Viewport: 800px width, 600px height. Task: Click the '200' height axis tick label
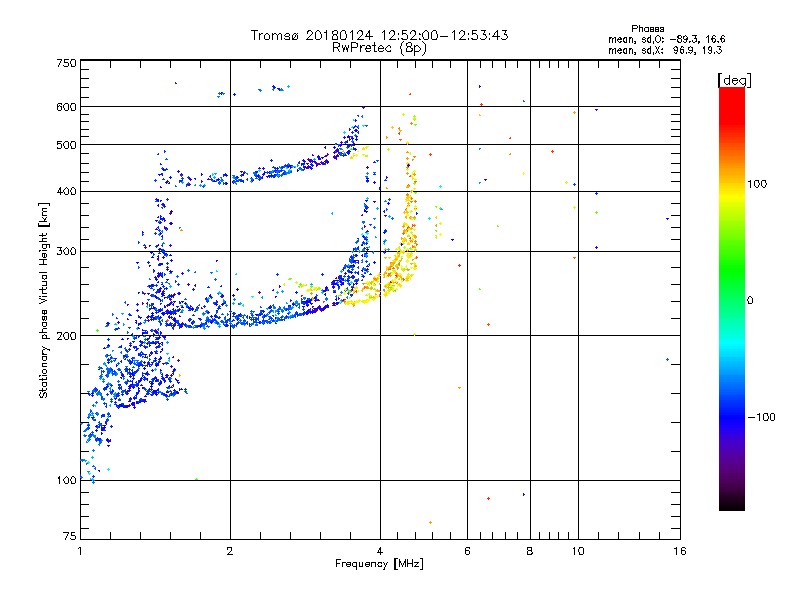[x=66, y=336]
